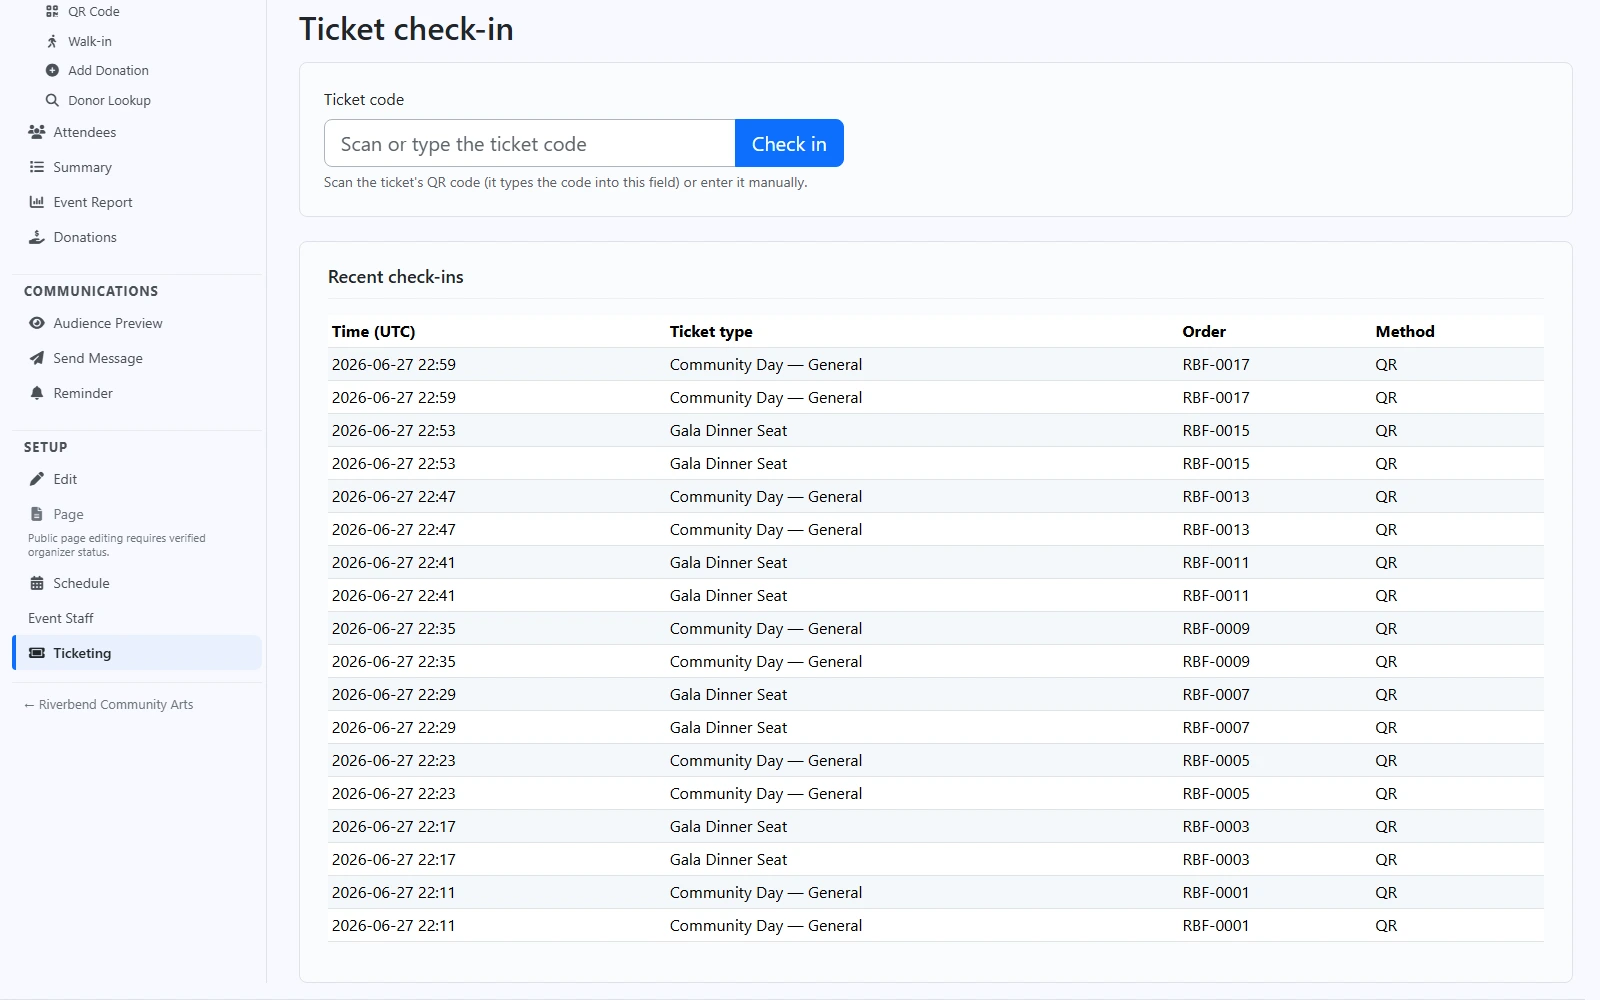Click the Walk-in person icon
This screenshot has width=1600, height=1000.
pos(52,41)
